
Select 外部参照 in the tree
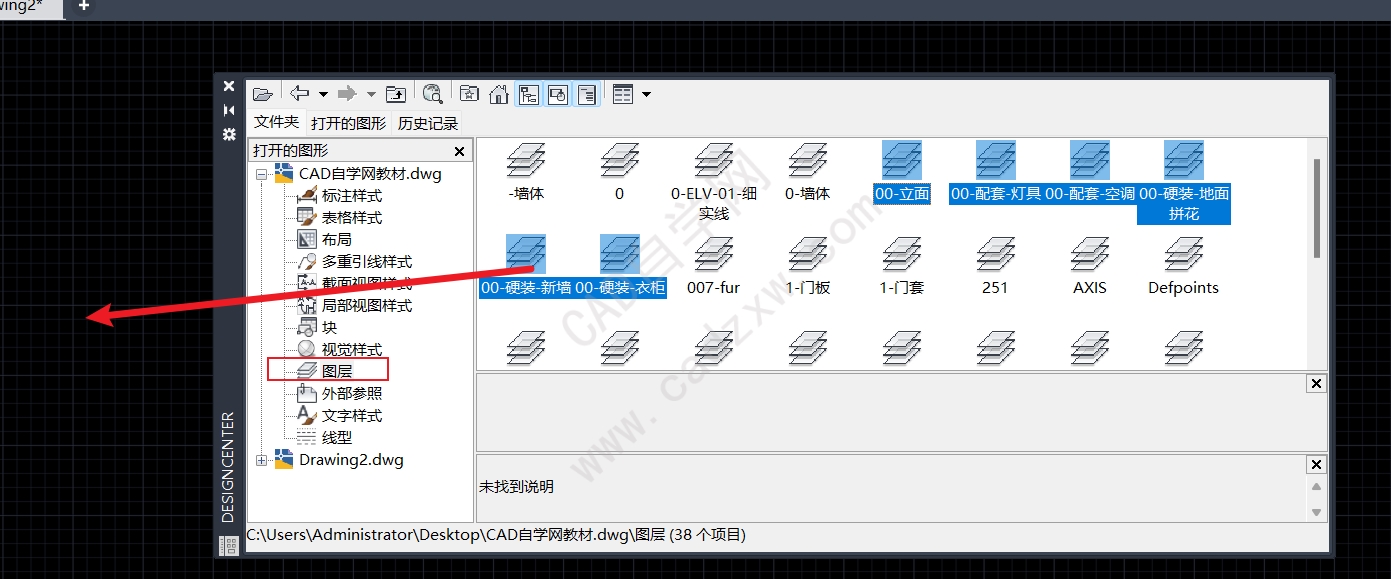[x=352, y=393]
